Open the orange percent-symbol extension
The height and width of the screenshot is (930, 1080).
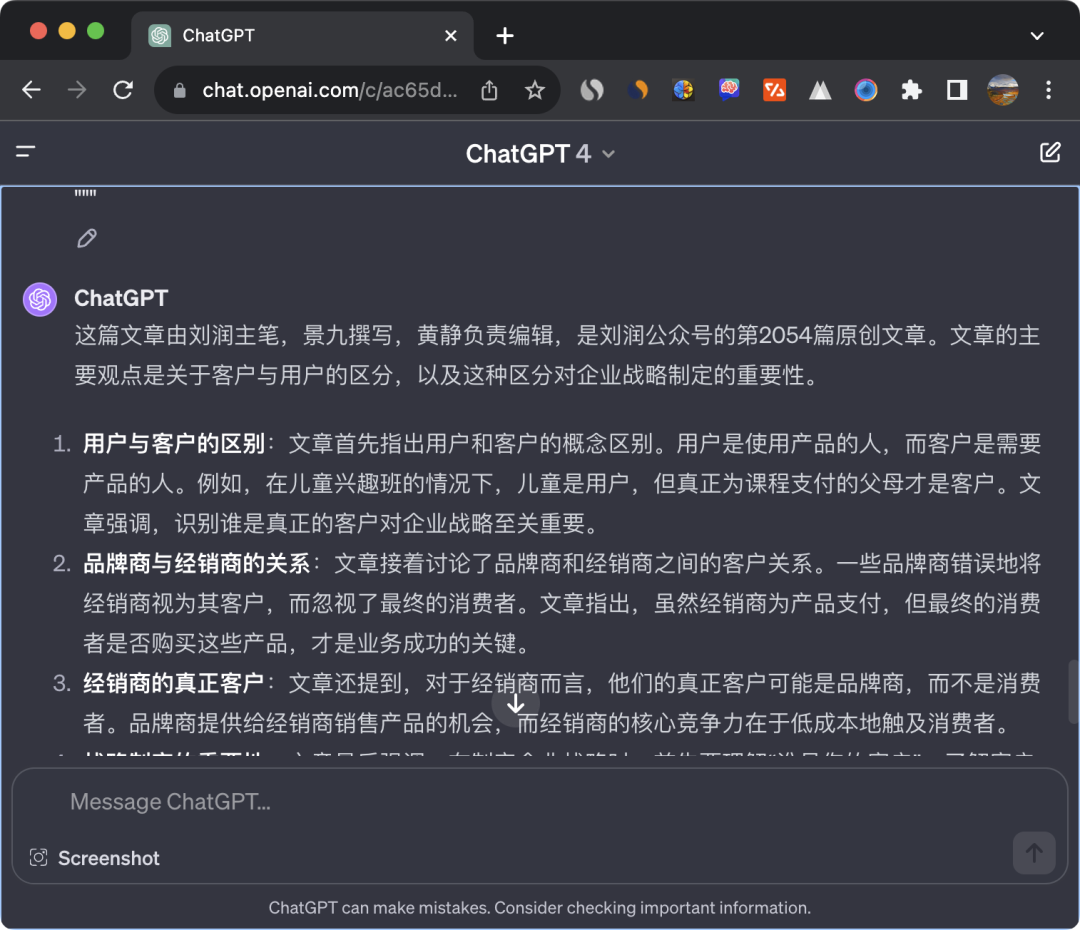click(774, 90)
